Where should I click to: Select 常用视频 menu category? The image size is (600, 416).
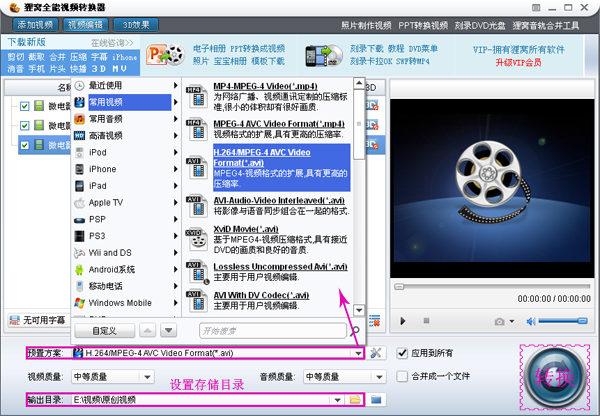point(126,102)
